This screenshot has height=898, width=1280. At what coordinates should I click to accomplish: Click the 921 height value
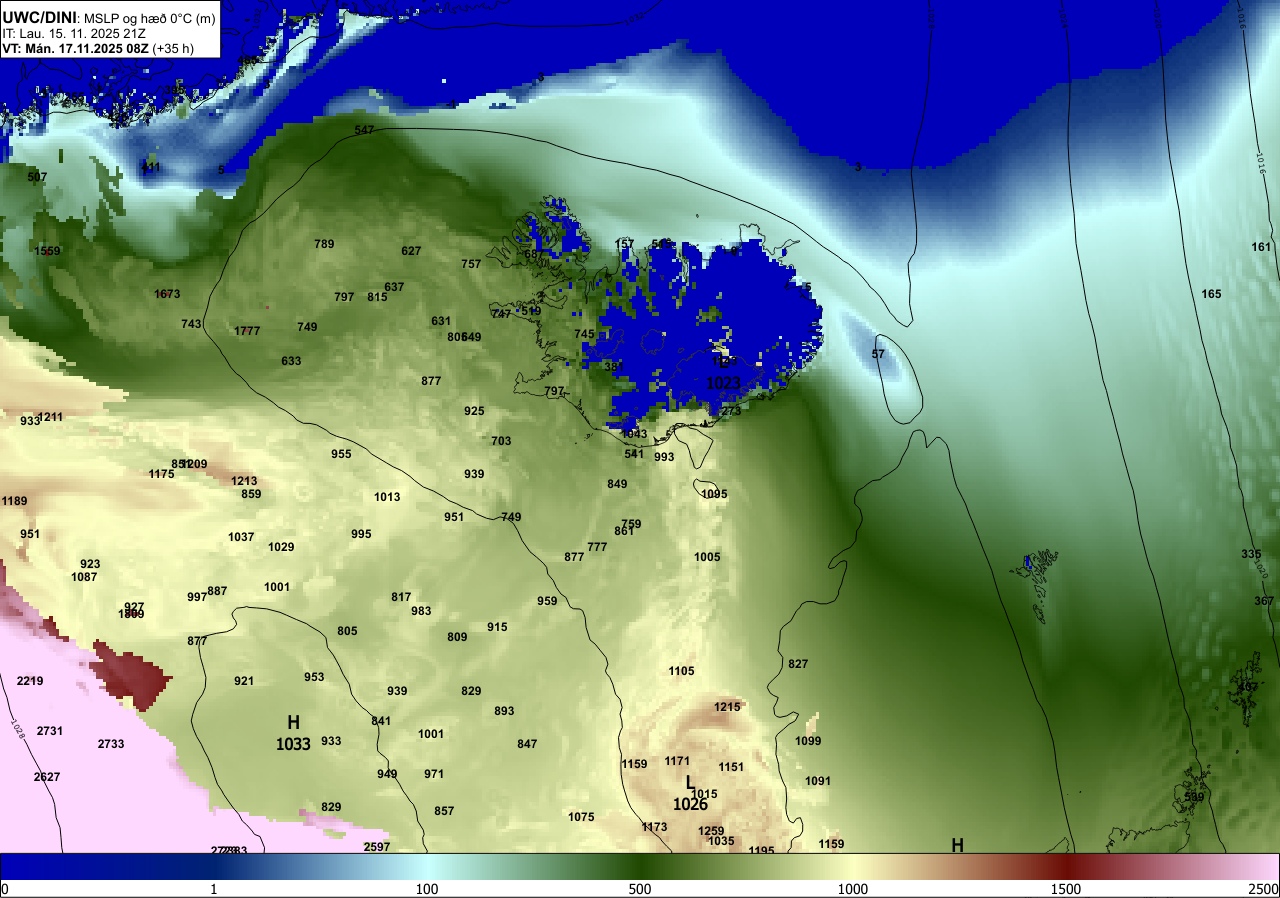point(244,681)
